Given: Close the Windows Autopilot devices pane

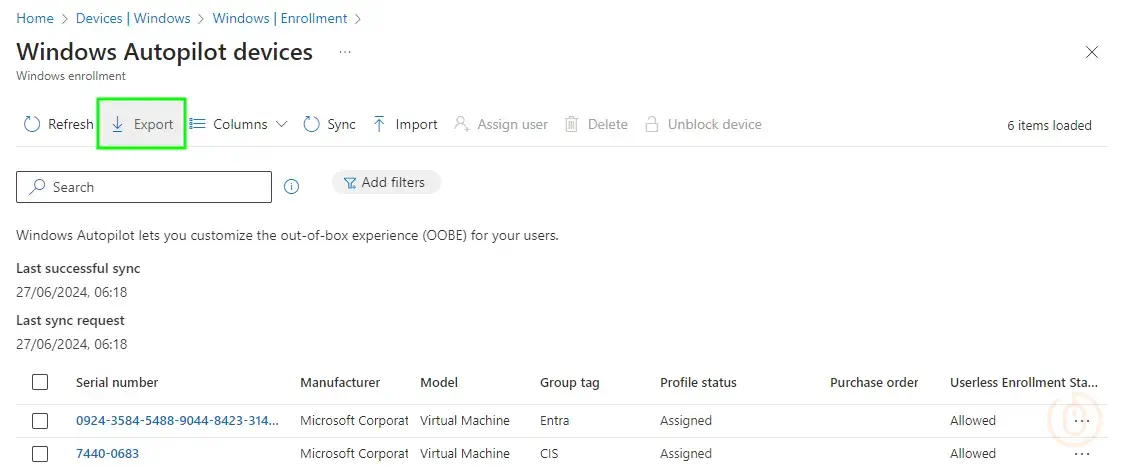Looking at the screenshot, I should coord(1092,52).
